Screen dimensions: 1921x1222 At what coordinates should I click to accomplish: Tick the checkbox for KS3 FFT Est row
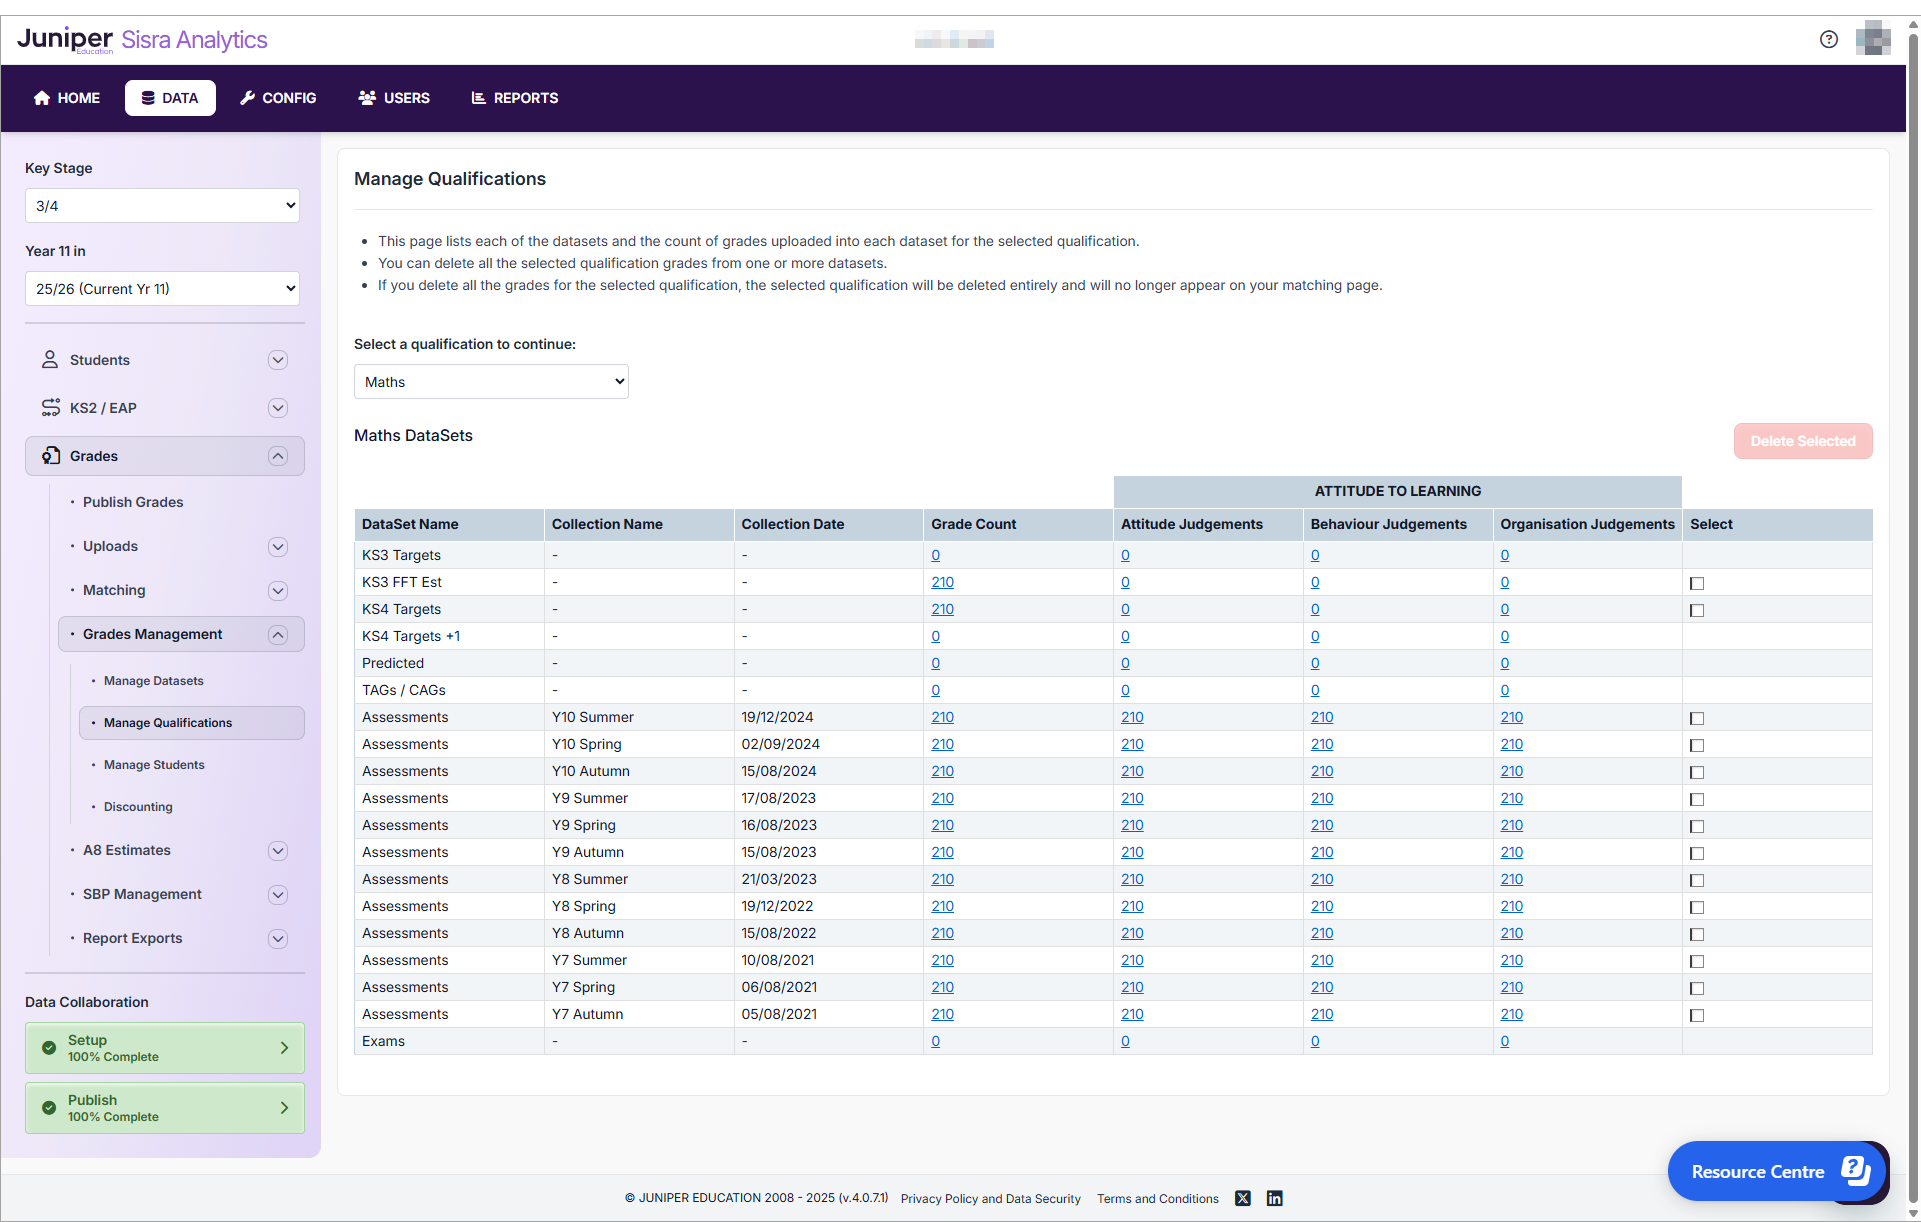tap(1696, 583)
